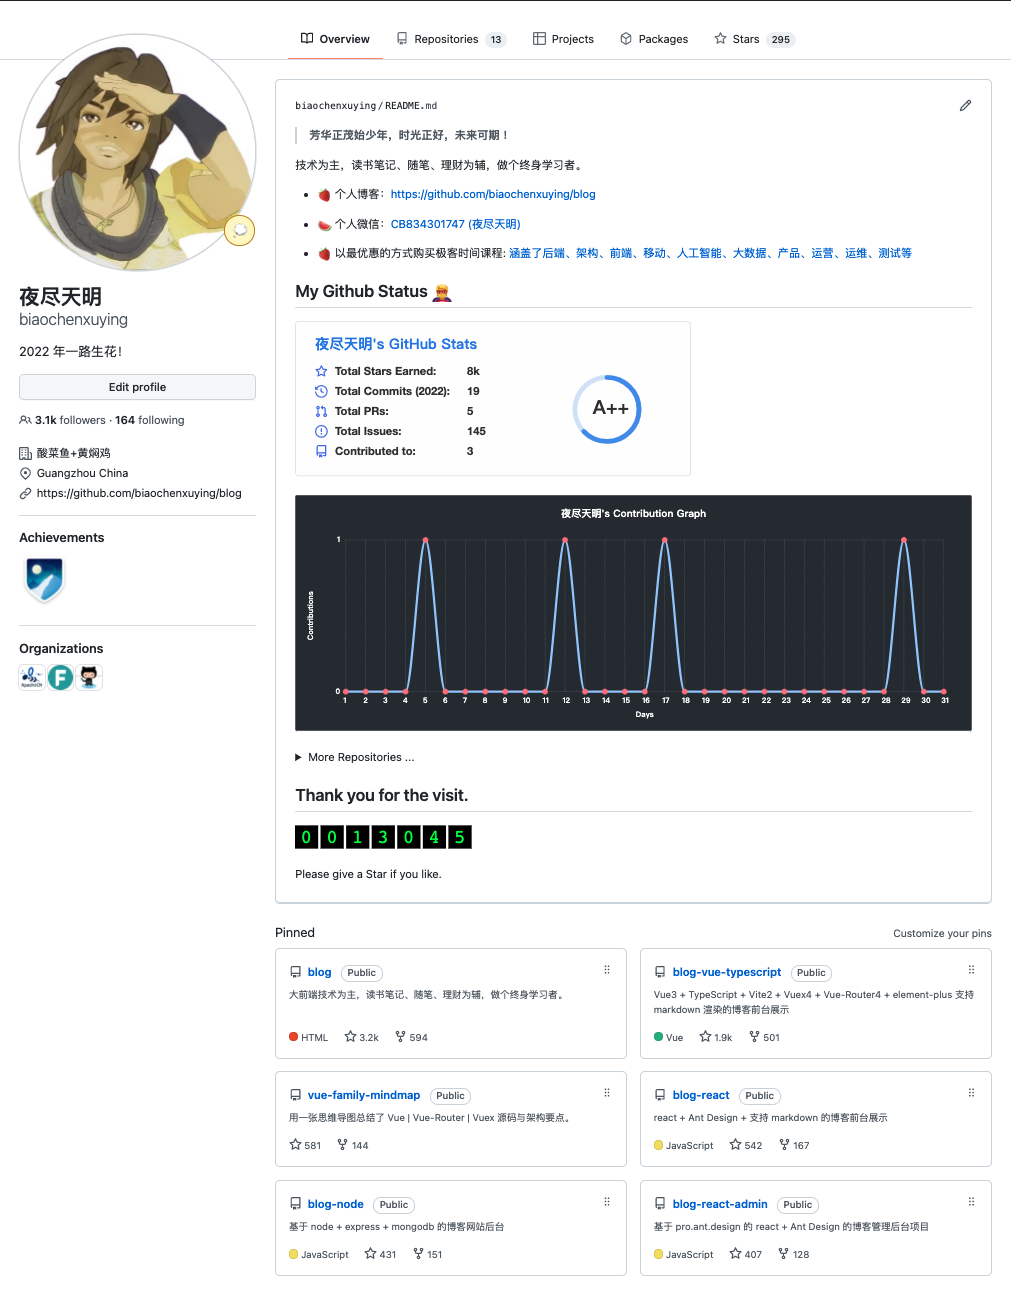Image resolution: width=1011 pixels, height=1290 pixels.
Task: Open the 407 stars on blog-react-admin
Action: click(746, 1254)
